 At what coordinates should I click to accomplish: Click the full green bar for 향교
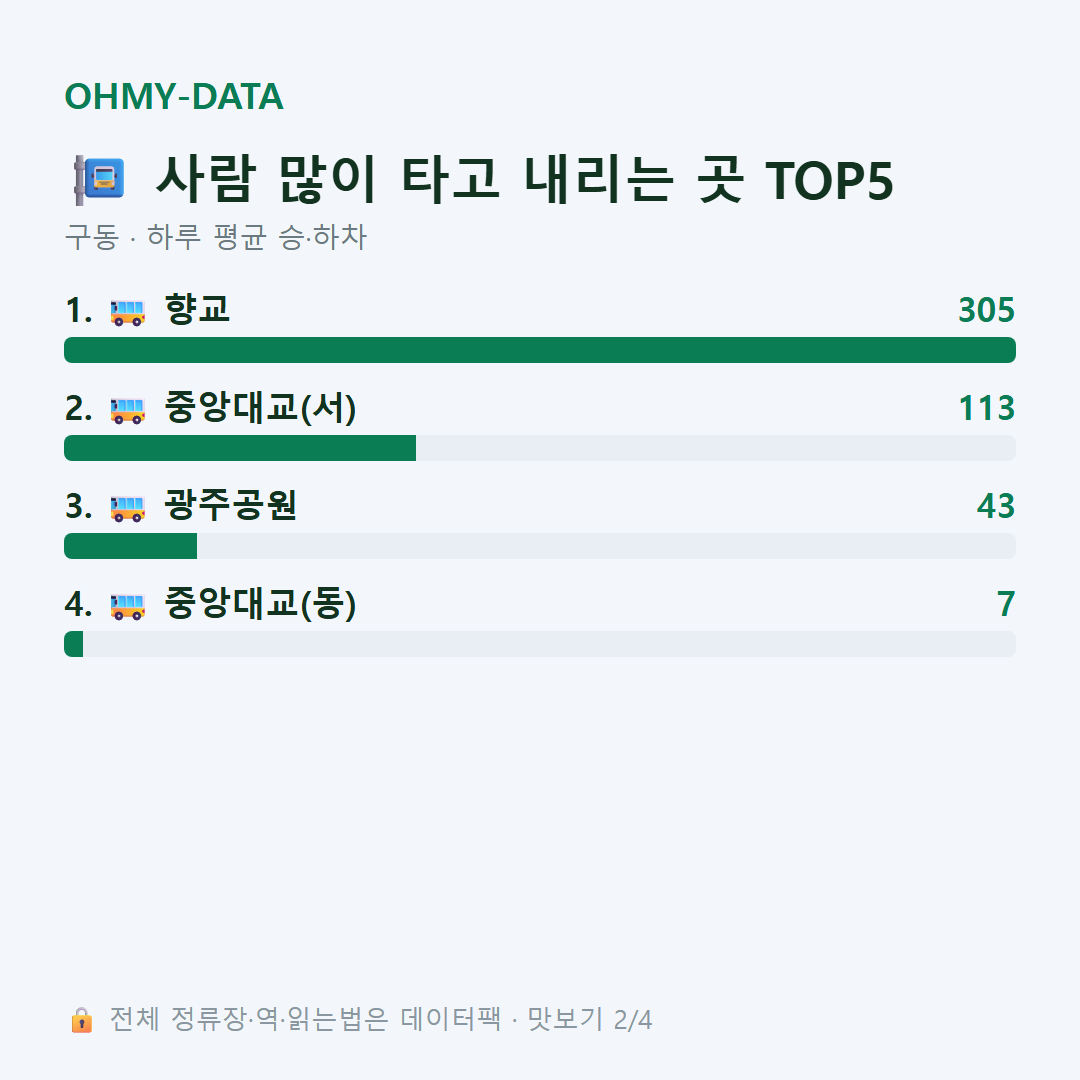[x=540, y=350]
